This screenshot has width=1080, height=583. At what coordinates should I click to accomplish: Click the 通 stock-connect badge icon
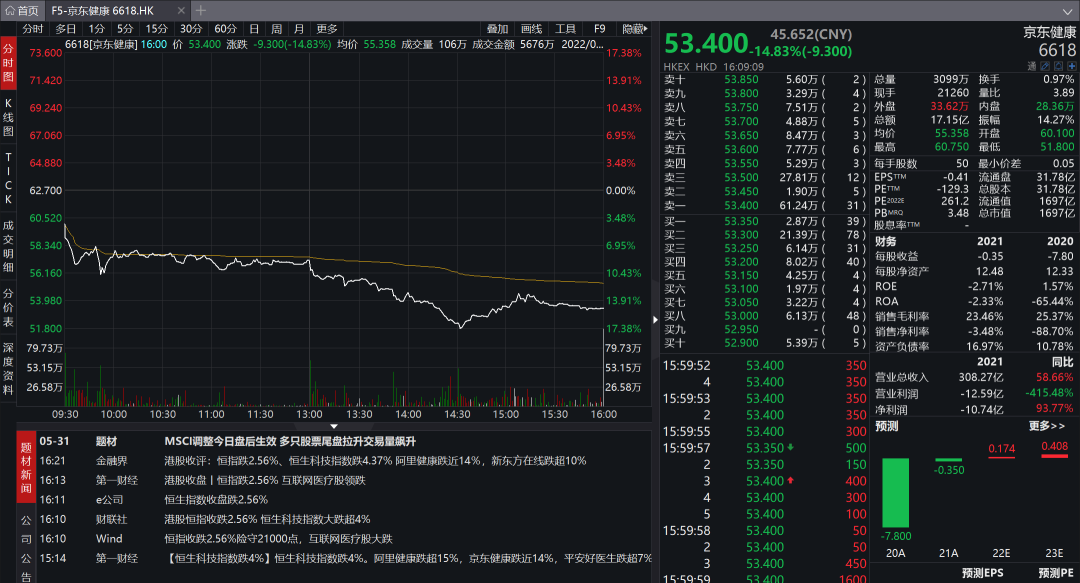click(1034, 67)
